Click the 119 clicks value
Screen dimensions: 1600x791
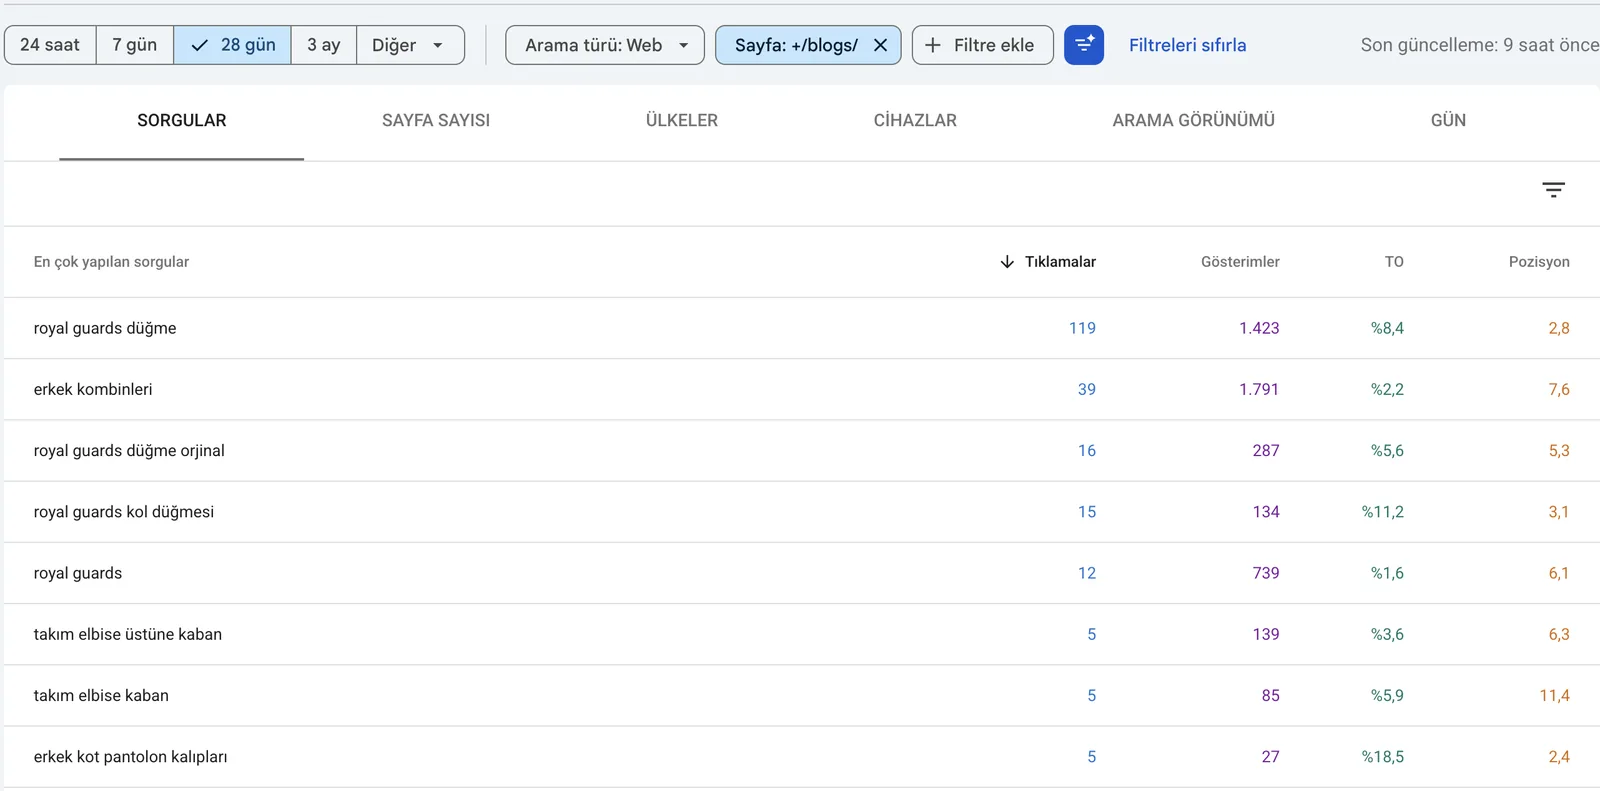click(1082, 328)
